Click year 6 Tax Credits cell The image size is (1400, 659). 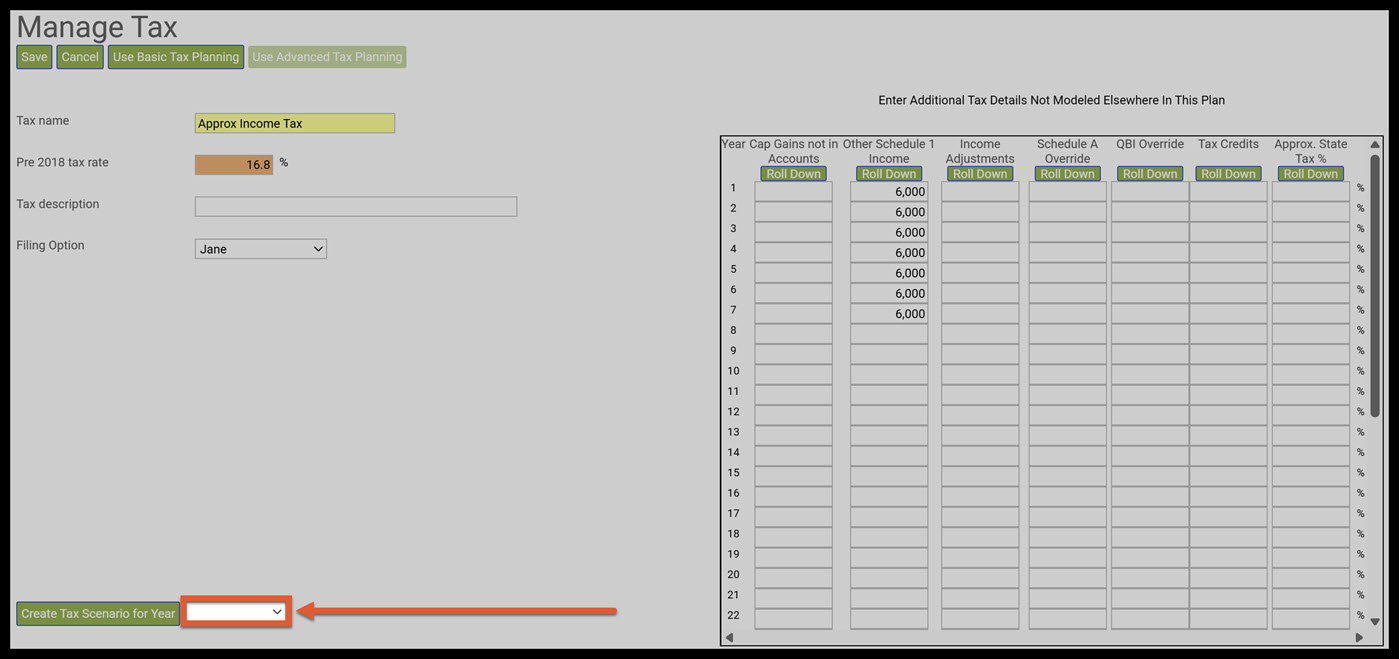coord(1228,293)
